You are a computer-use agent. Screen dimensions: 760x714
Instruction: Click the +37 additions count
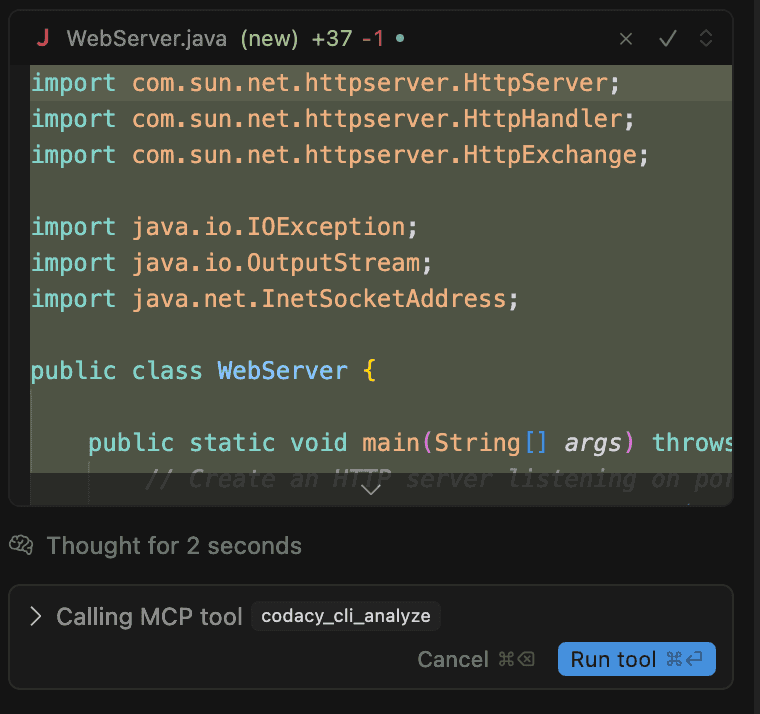click(x=332, y=39)
